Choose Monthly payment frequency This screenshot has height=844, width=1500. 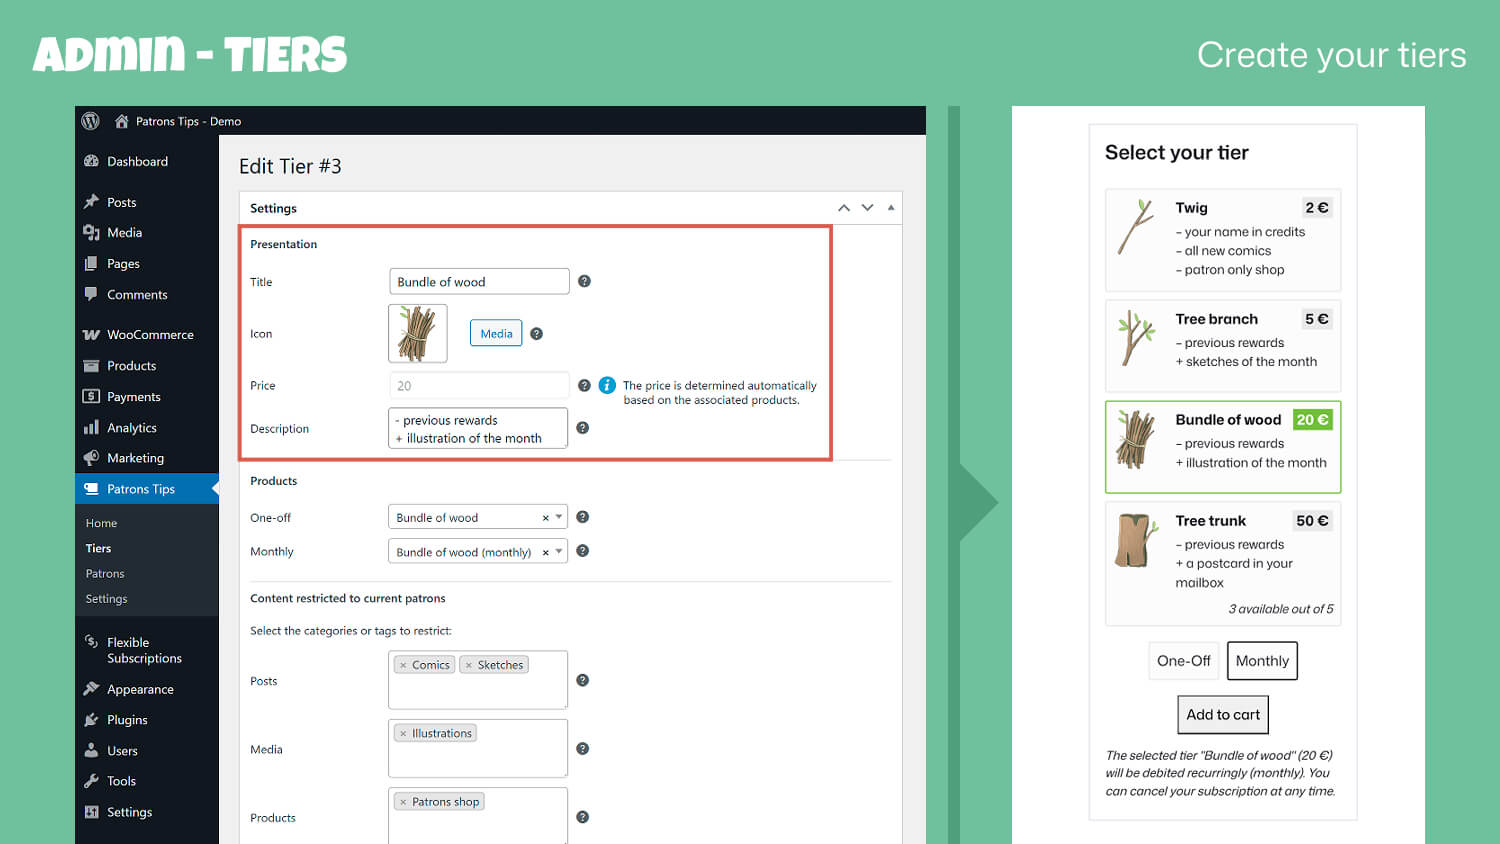tap(1262, 661)
